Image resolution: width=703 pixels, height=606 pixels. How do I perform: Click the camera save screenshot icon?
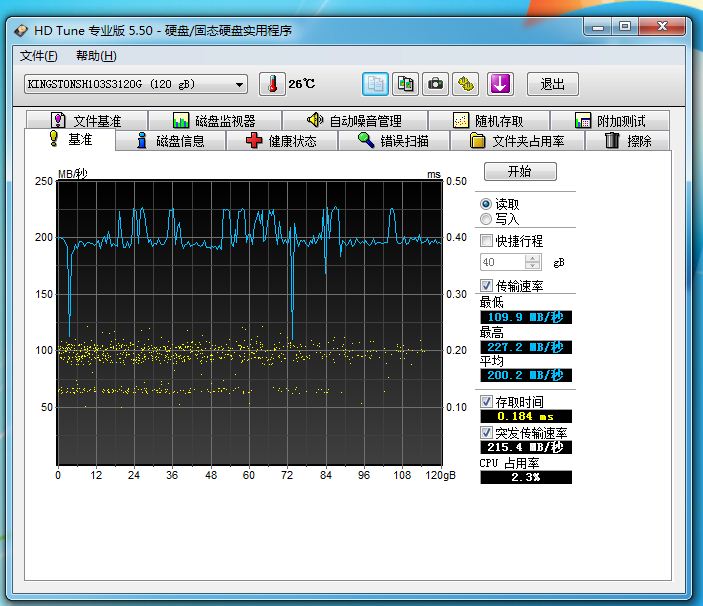tap(435, 84)
